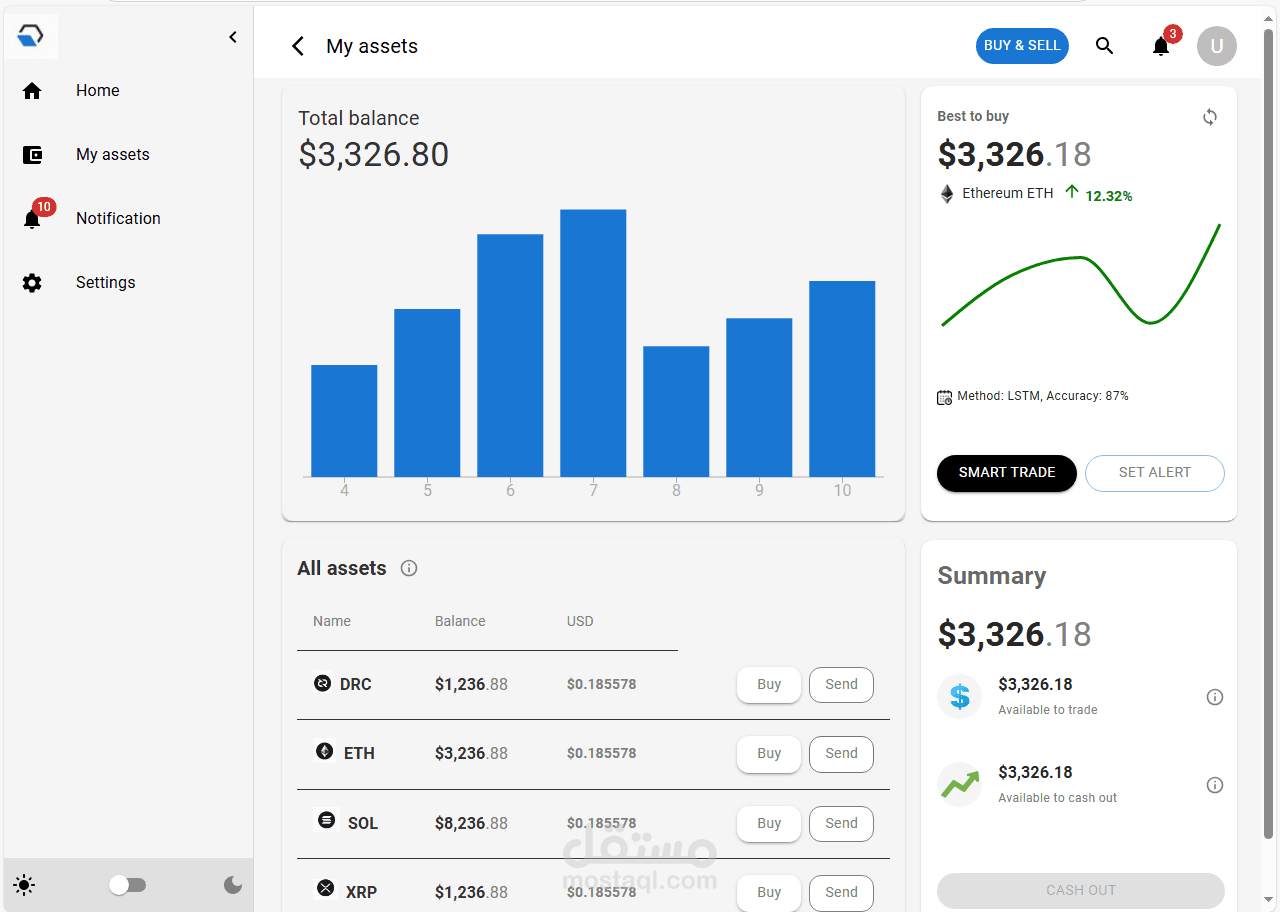Click the bar for day 4
The height and width of the screenshot is (912, 1280).
[x=344, y=421]
